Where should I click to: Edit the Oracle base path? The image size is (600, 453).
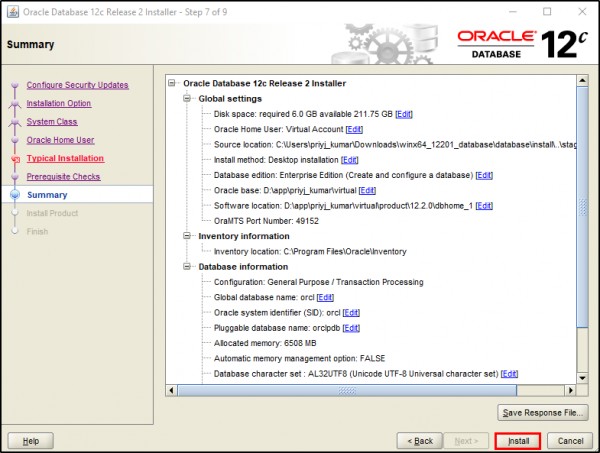(x=367, y=190)
